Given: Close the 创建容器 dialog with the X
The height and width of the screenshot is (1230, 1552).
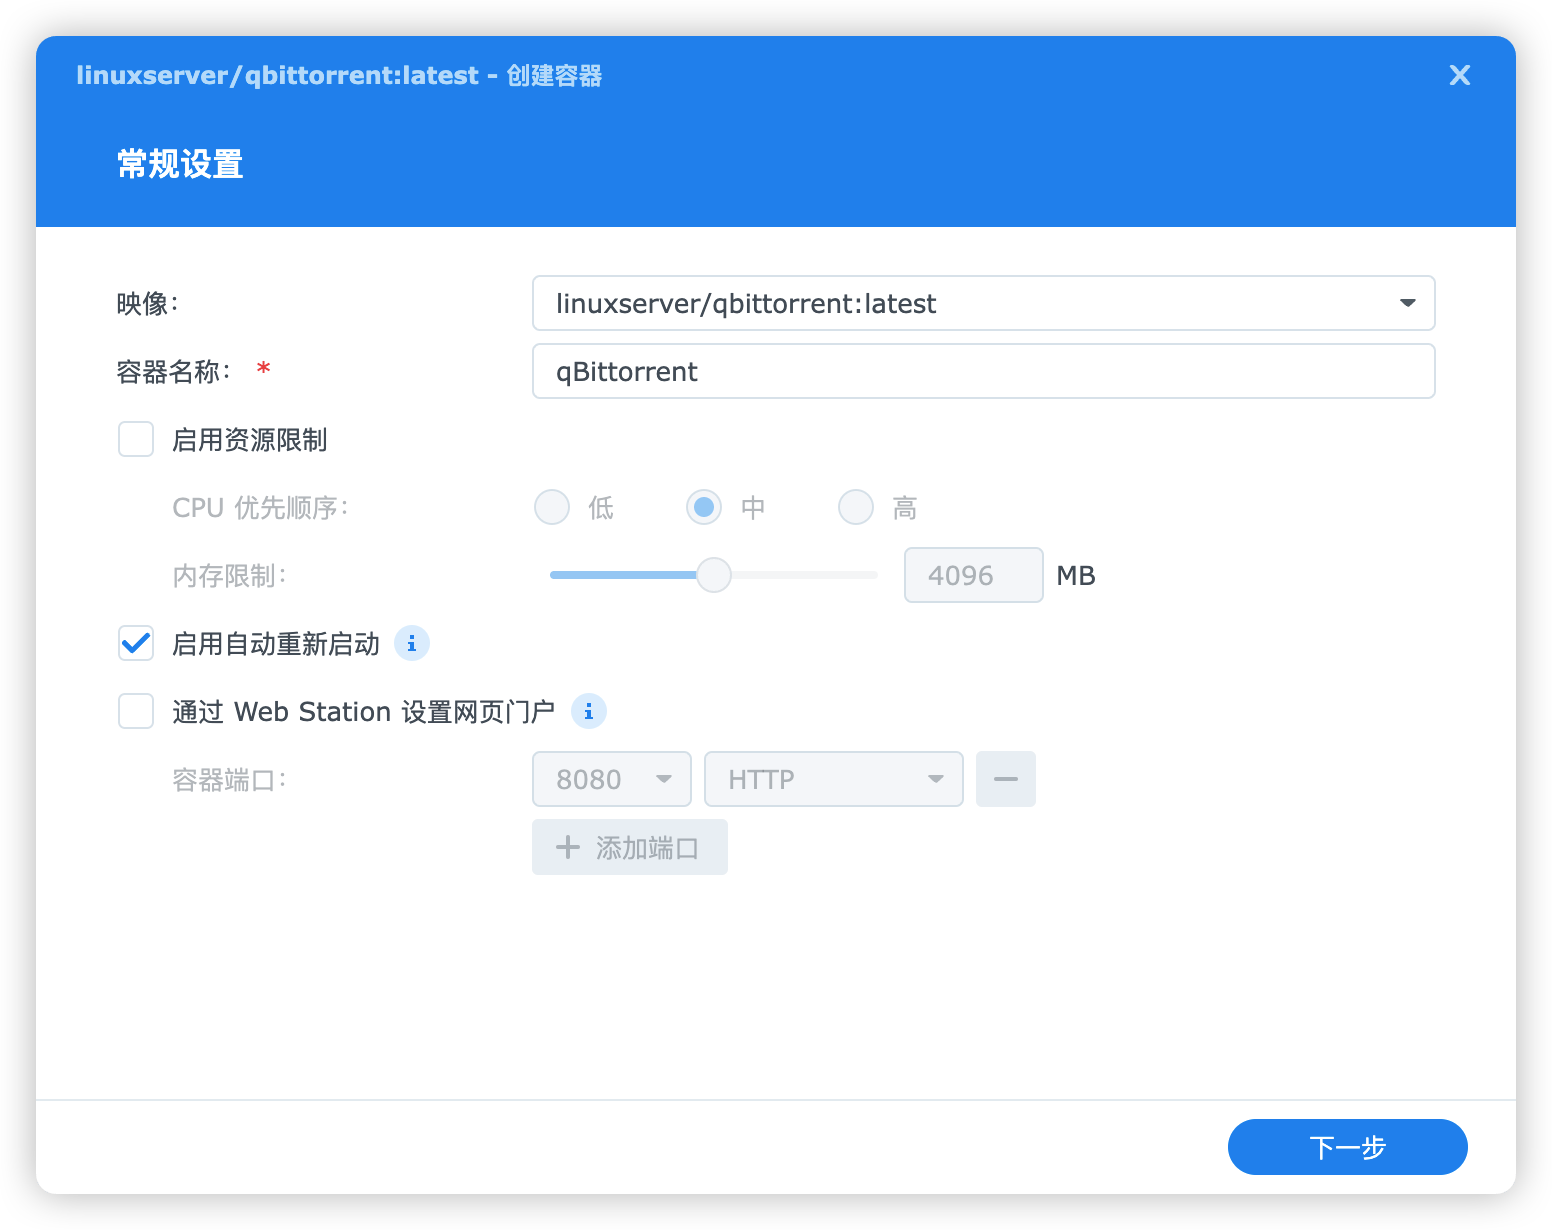Looking at the screenshot, I should (x=1459, y=76).
